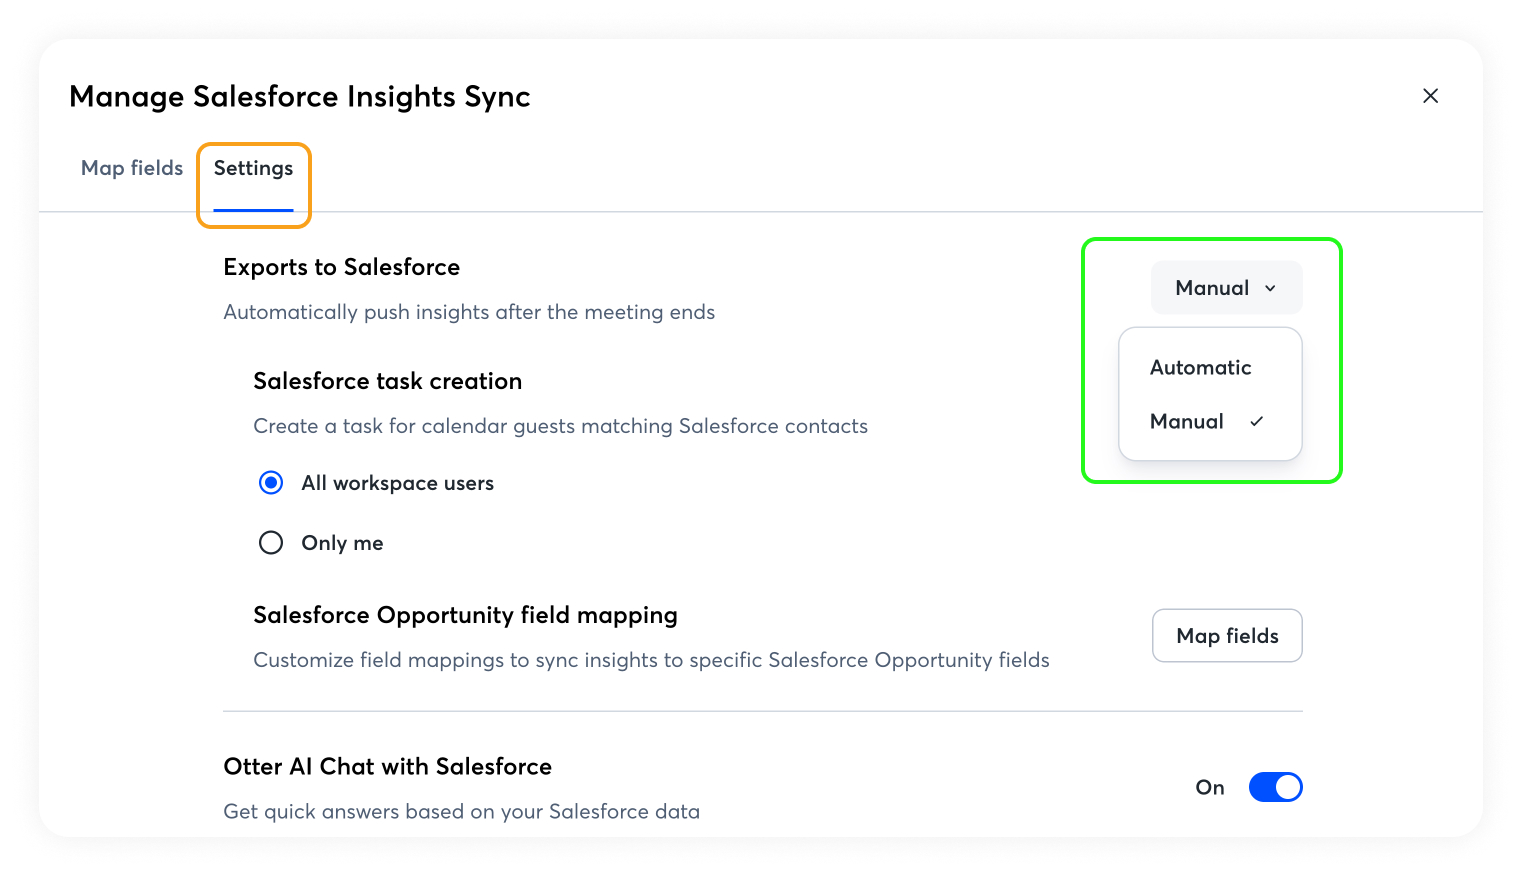Click the Exports to Salesforce heading

click(341, 267)
